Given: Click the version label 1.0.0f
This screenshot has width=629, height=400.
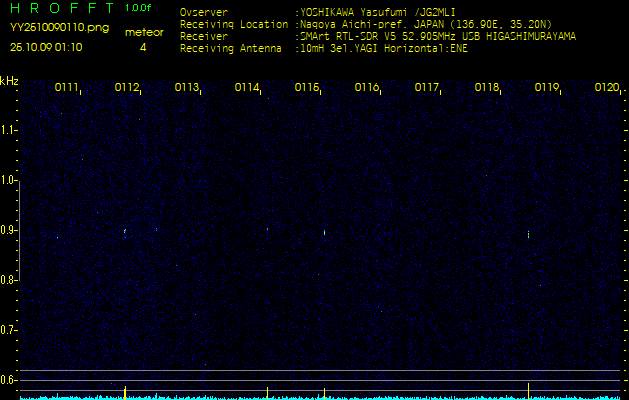Looking at the screenshot, I should click(138, 8).
